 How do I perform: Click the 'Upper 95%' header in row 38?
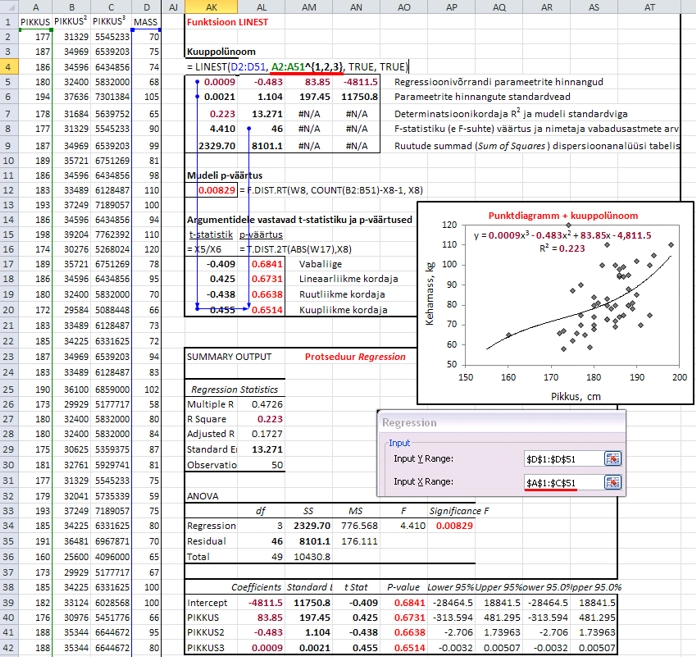pyautogui.click(x=498, y=587)
